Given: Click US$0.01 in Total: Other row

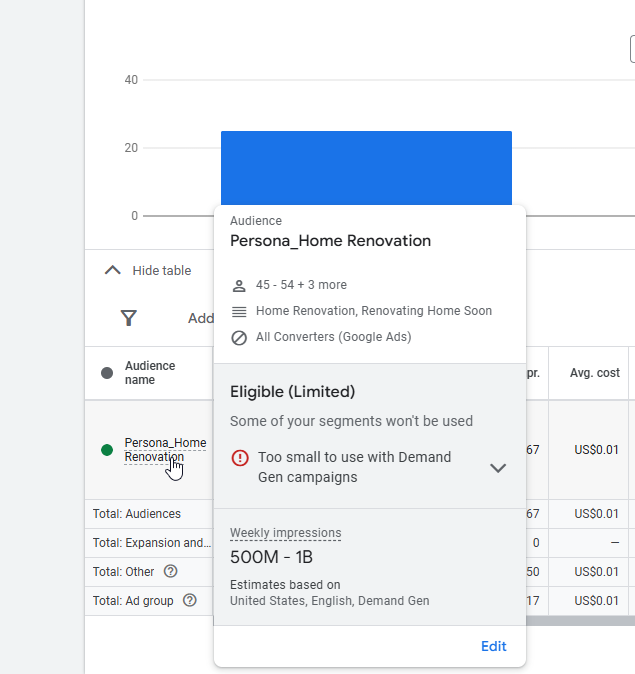Looking at the screenshot, I should [596, 572].
